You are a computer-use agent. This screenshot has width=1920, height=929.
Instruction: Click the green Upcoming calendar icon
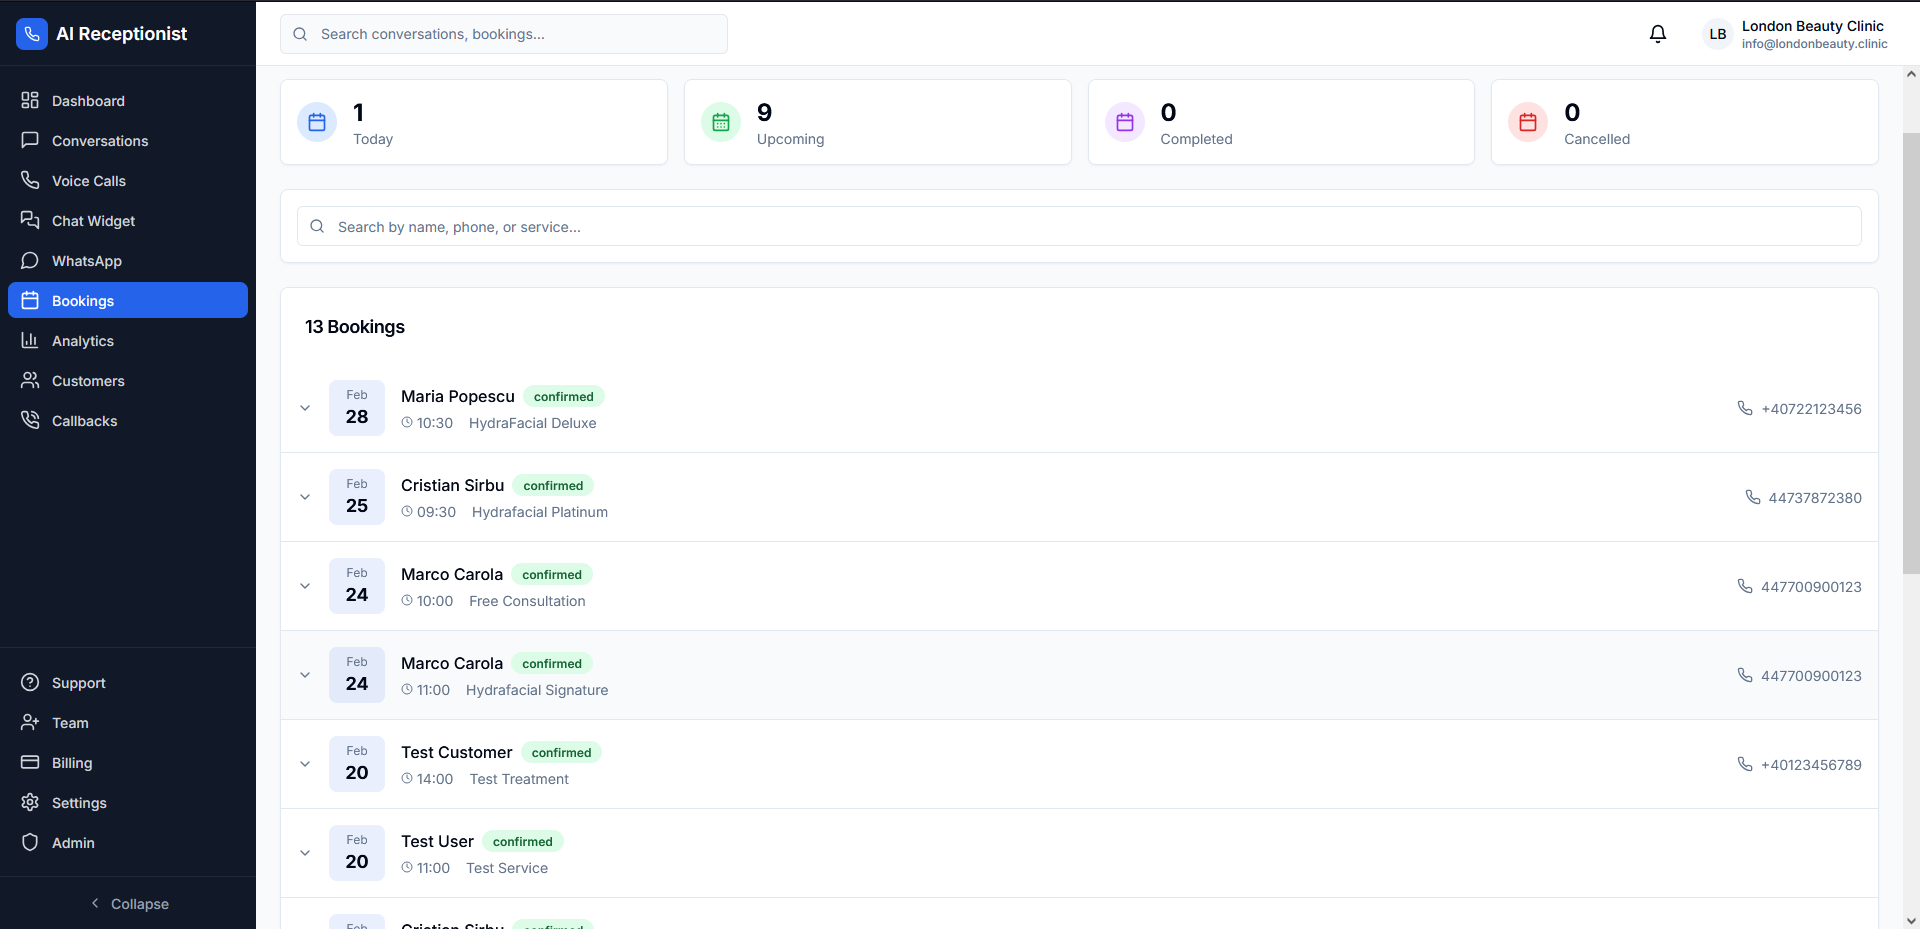[x=720, y=122]
